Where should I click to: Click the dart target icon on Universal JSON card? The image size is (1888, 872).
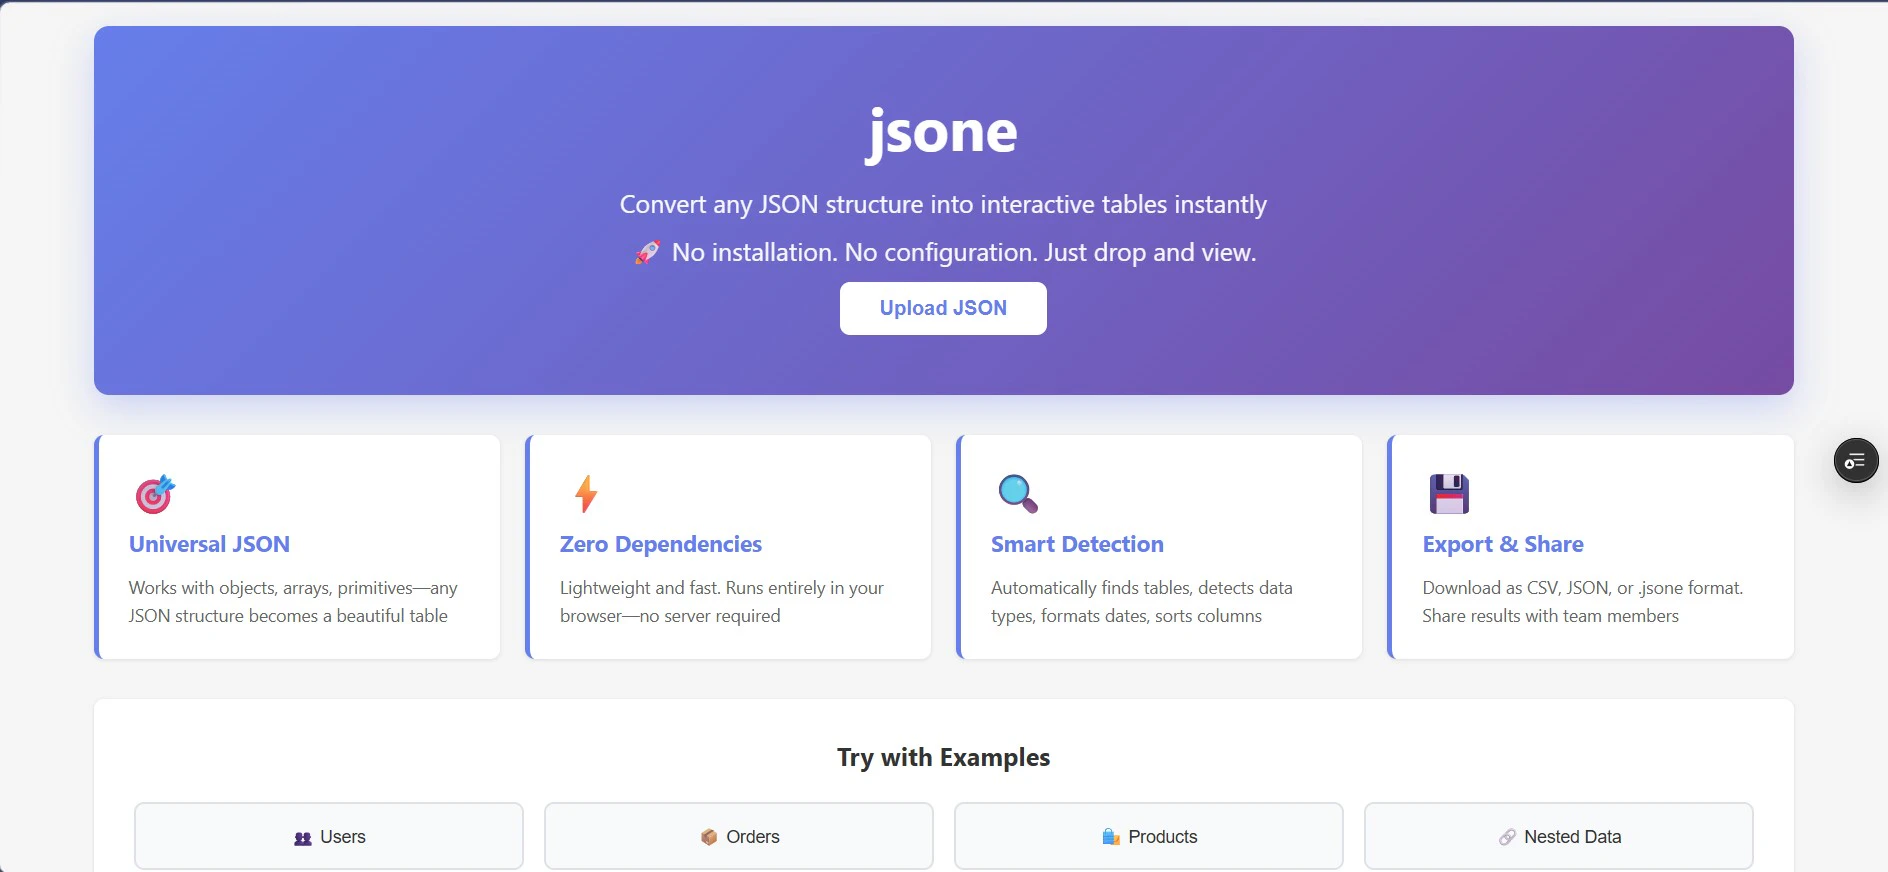pos(154,493)
